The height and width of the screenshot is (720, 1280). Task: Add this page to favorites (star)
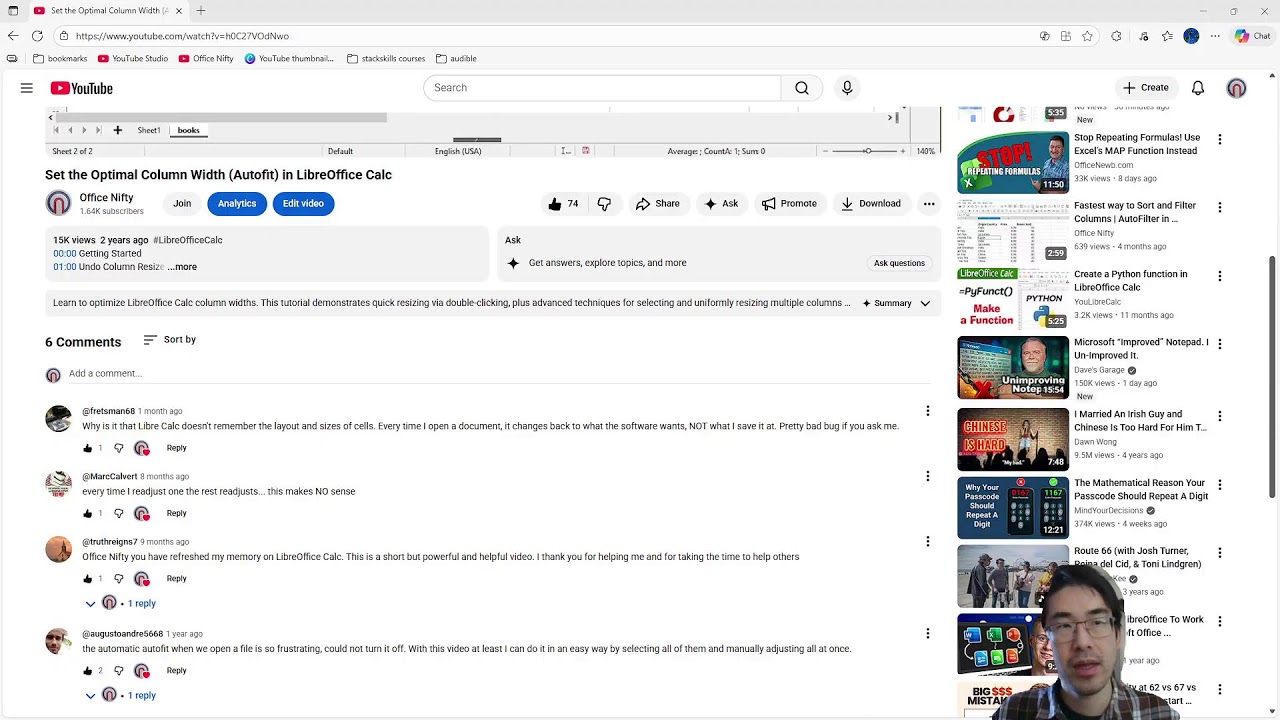pos(1087,36)
